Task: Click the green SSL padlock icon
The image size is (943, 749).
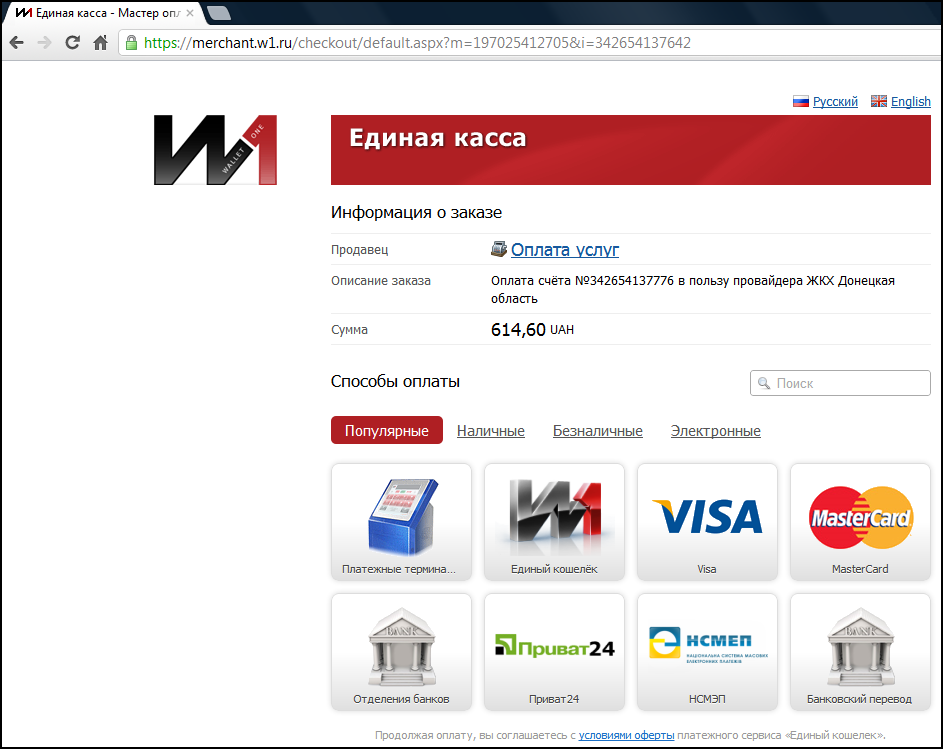Action: (131, 43)
